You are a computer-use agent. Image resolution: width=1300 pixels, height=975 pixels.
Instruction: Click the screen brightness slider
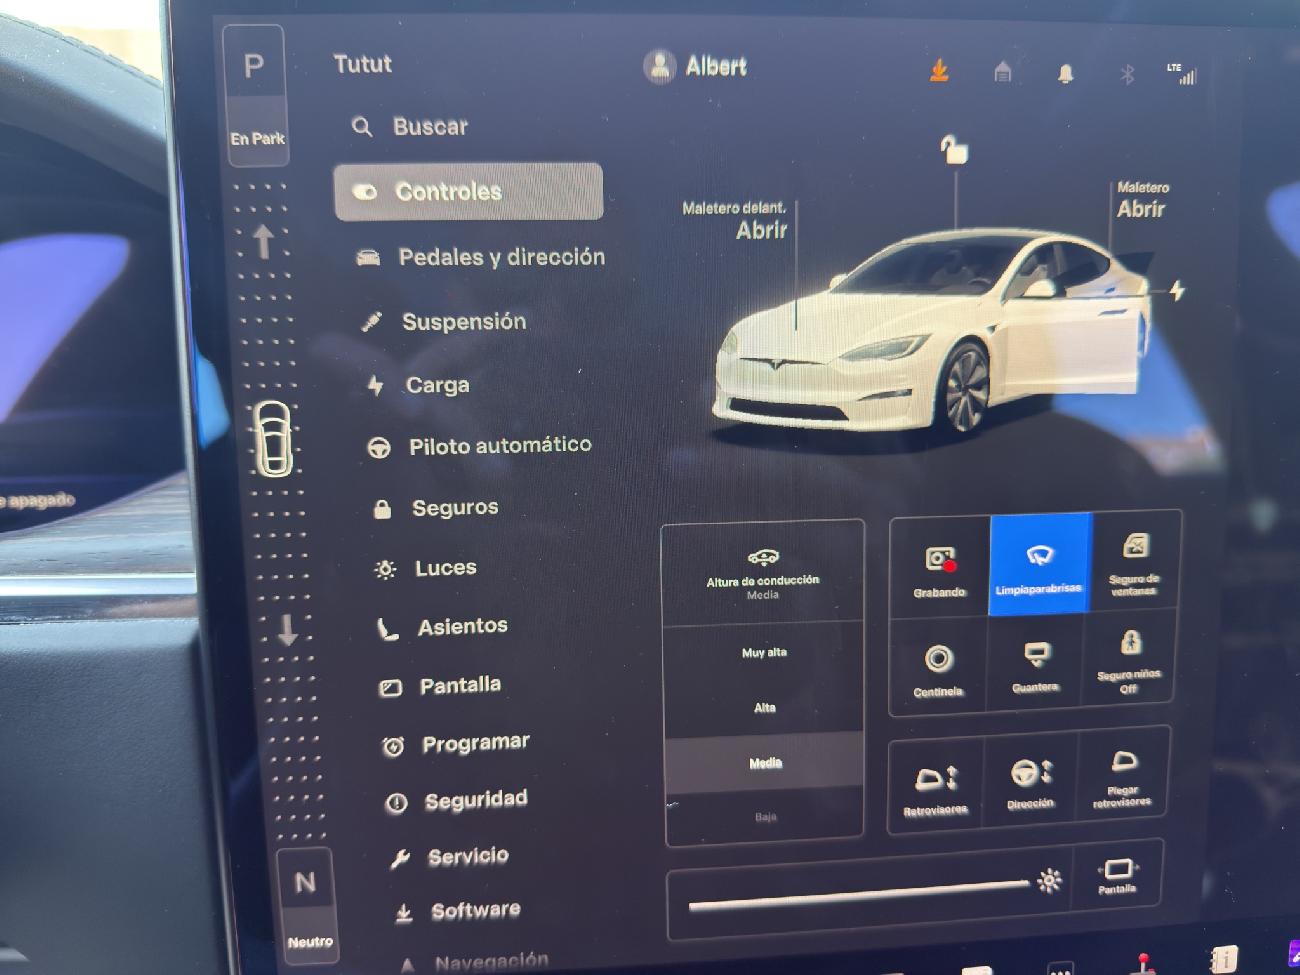tap(859, 893)
